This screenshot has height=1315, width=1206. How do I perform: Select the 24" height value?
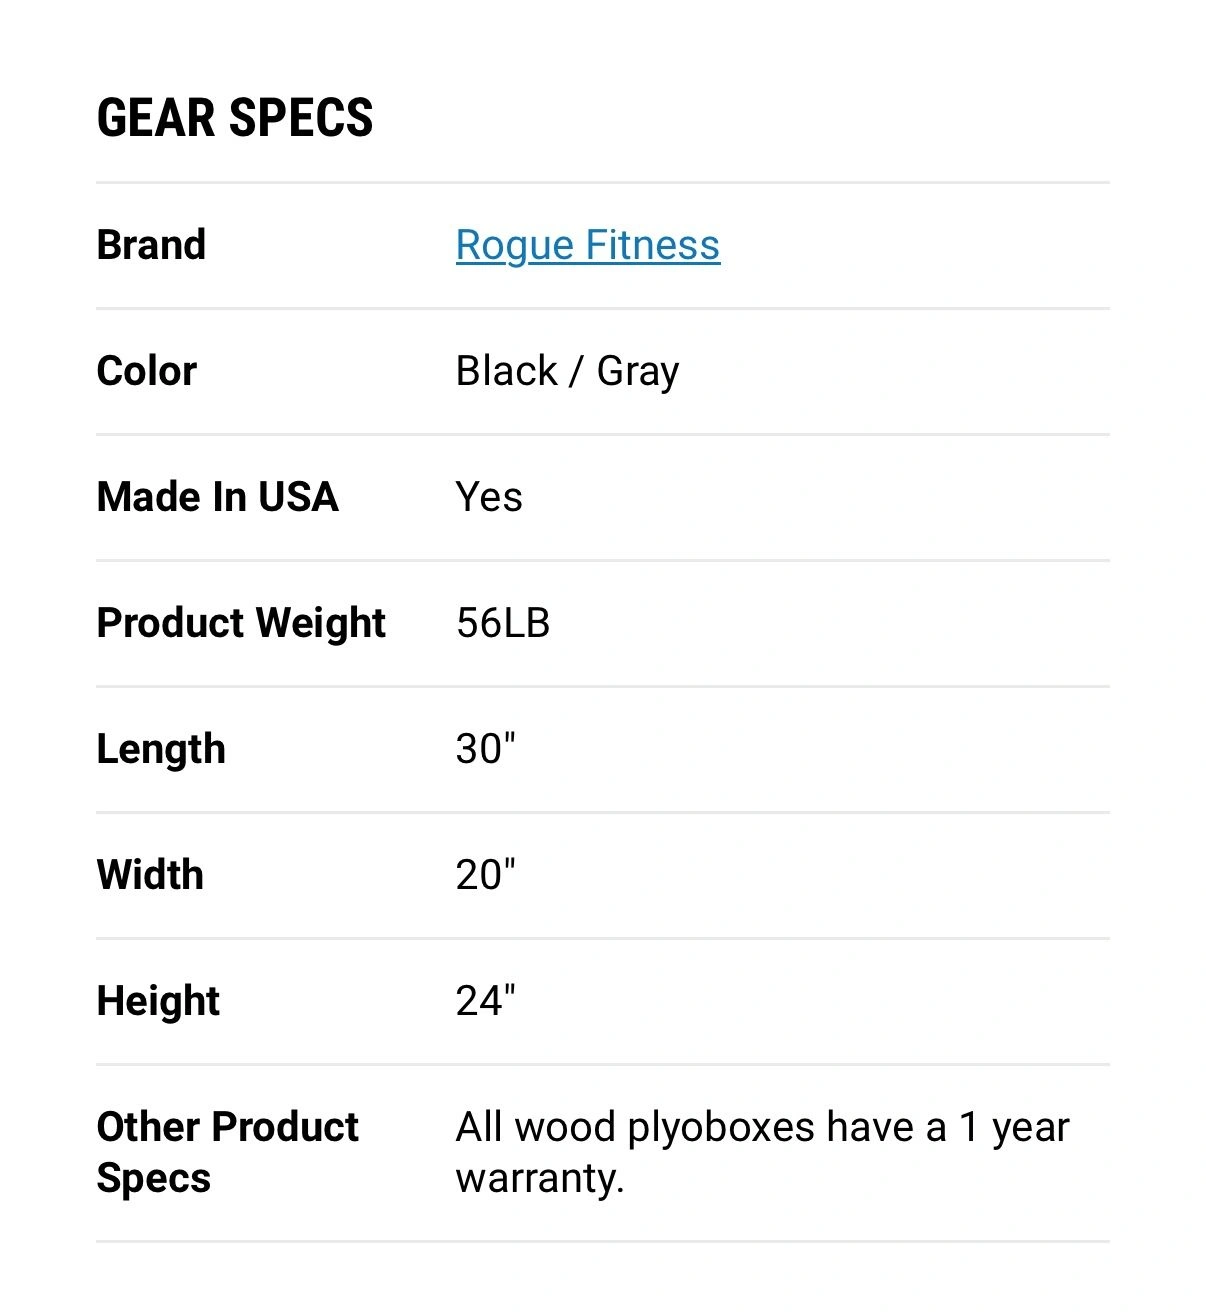coord(486,1001)
